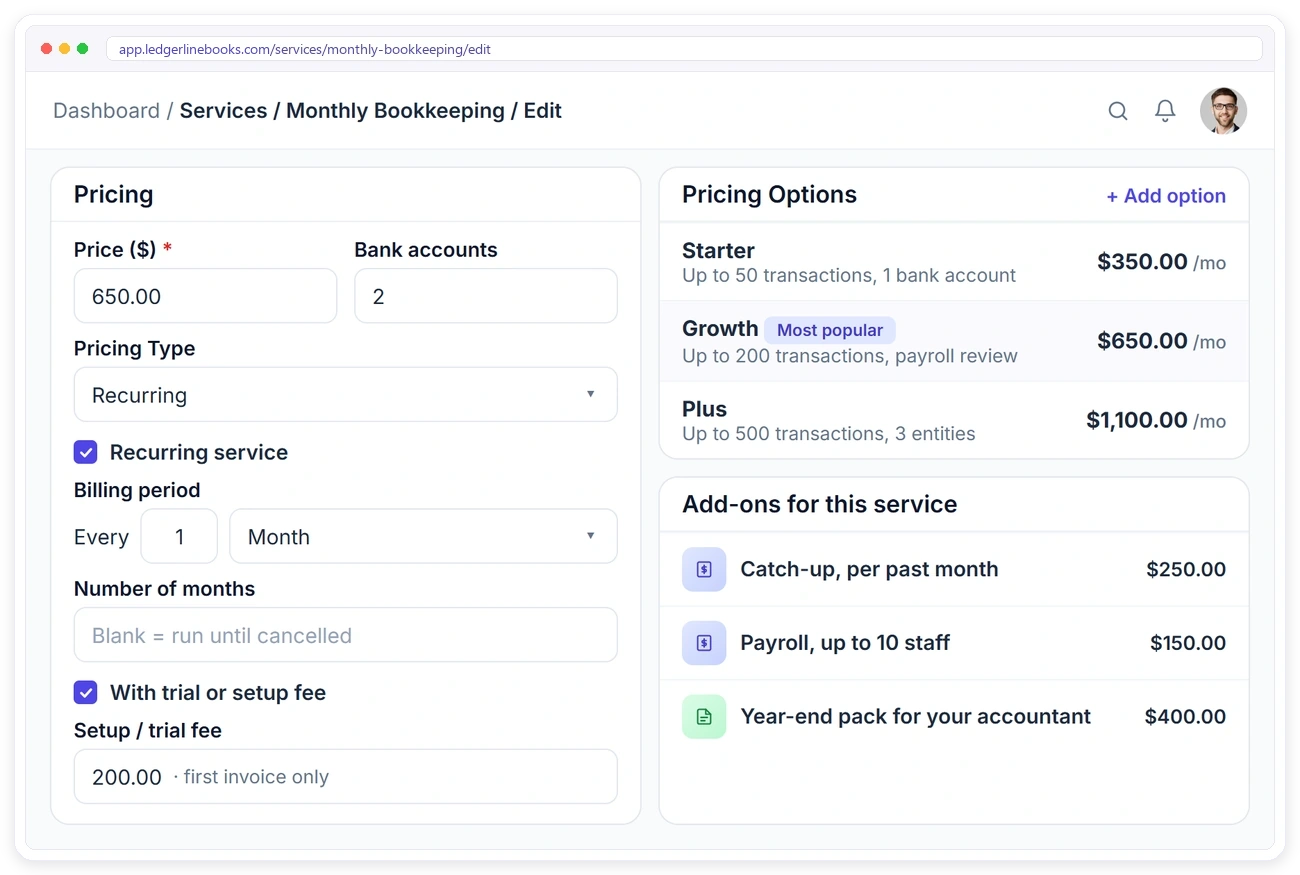The width and height of the screenshot is (1300, 875).
Task: Open the user profile avatar
Action: tap(1223, 111)
